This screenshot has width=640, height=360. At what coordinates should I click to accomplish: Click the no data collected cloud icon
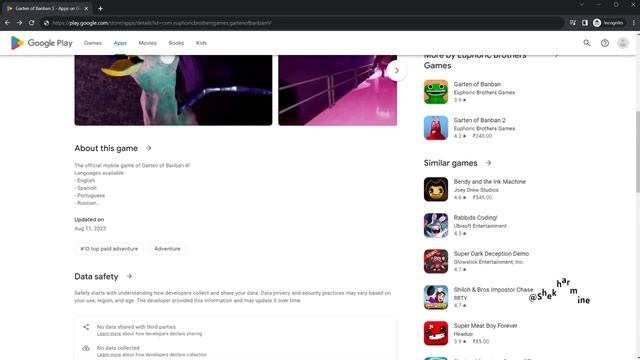pyautogui.click(x=86, y=348)
